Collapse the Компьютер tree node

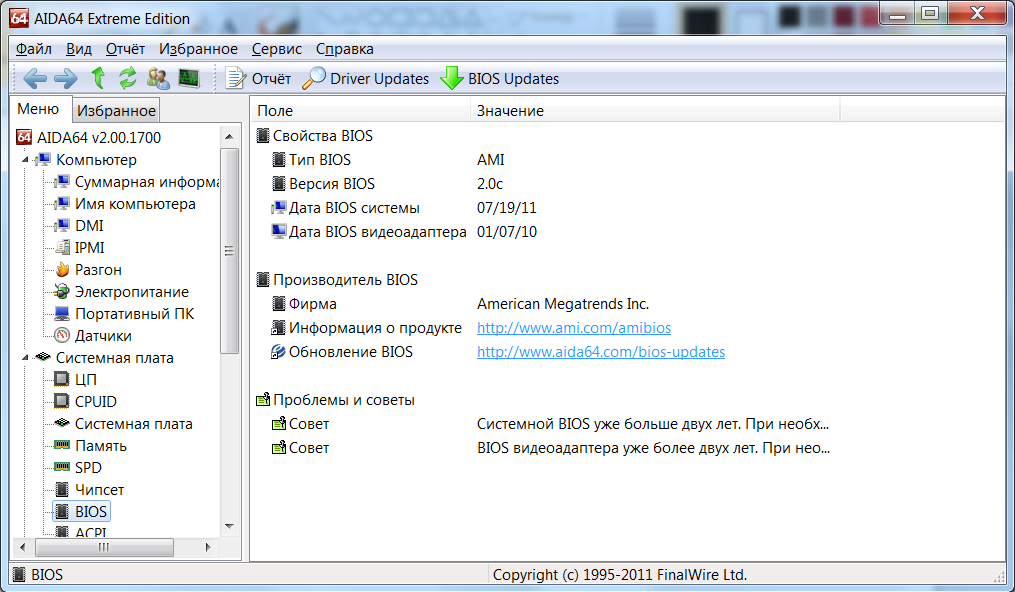pyautogui.click(x=25, y=160)
